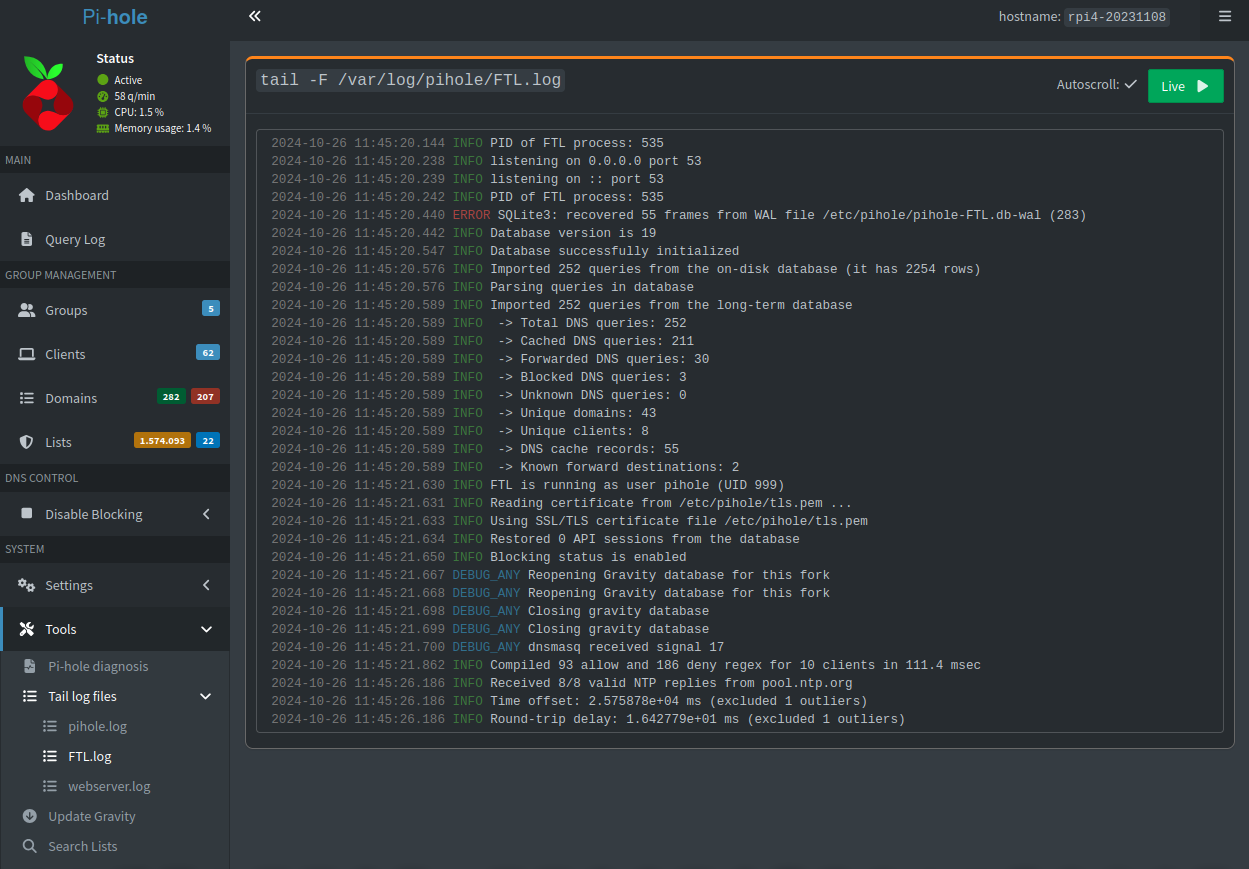Image resolution: width=1249 pixels, height=869 pixels.
Task: Expand the Disable Blocking submenu
Action: click(x=206, y=514)
